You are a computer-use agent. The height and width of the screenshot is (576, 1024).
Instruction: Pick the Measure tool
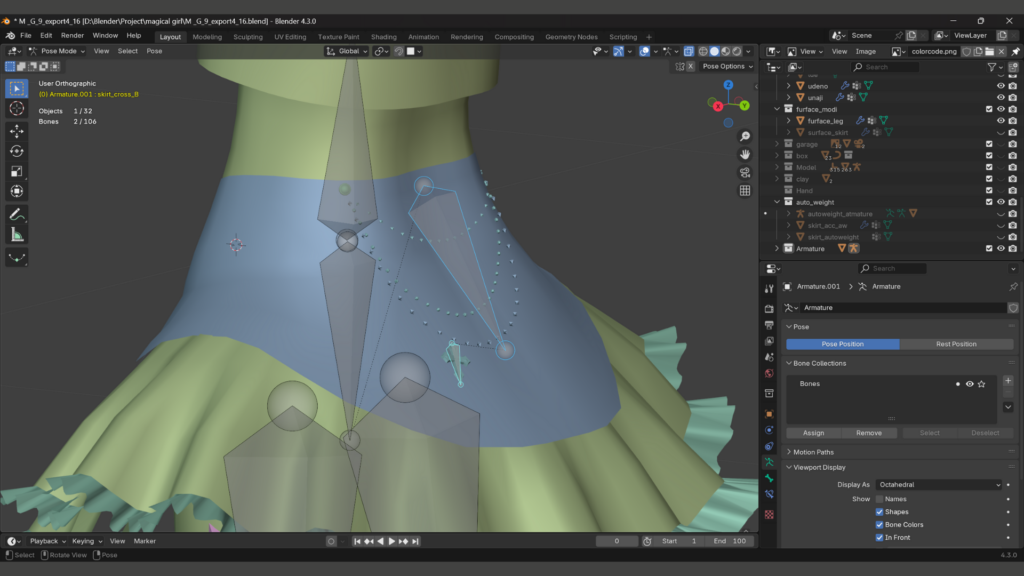pos(17,235)
